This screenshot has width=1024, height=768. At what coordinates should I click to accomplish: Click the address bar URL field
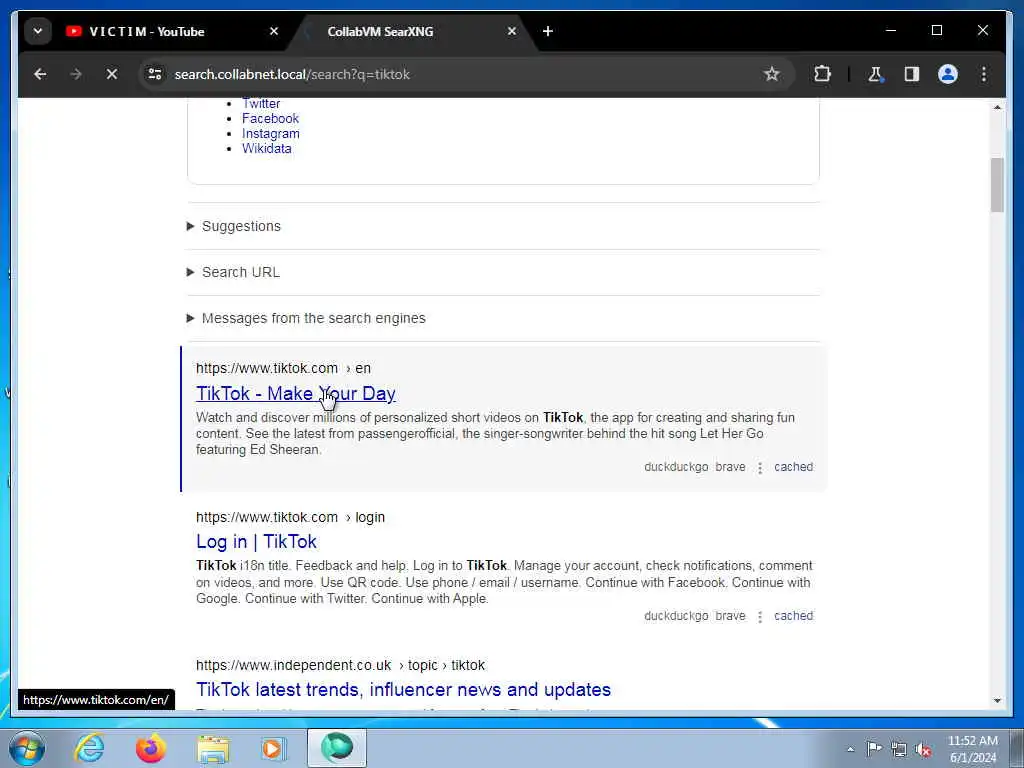[457, 74]
